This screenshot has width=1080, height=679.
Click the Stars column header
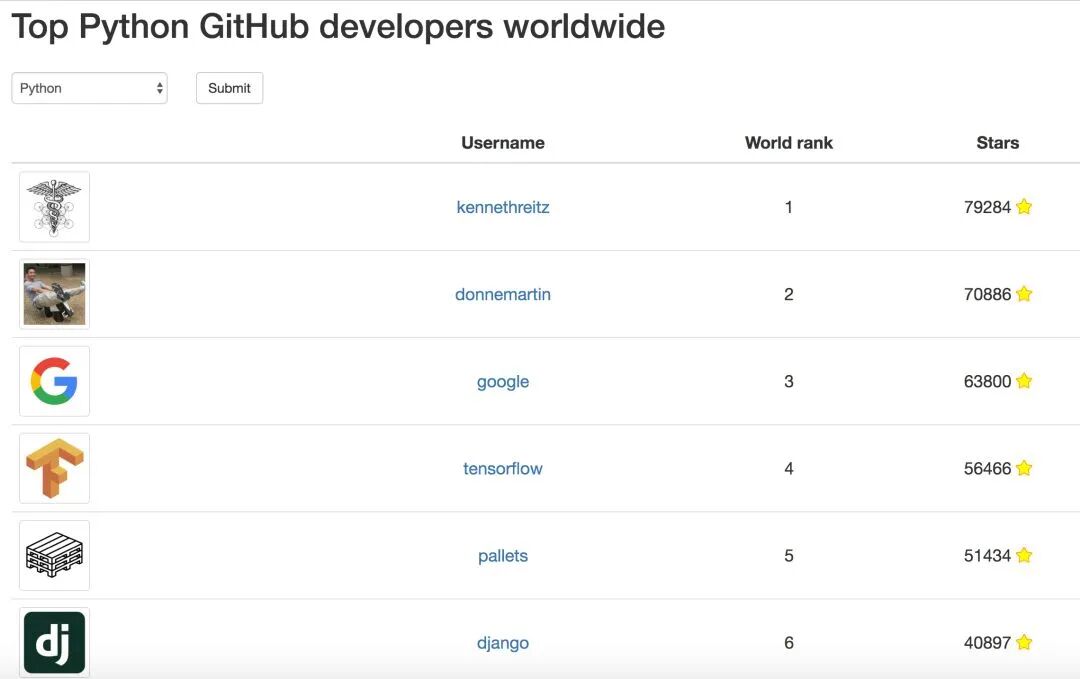997,142
